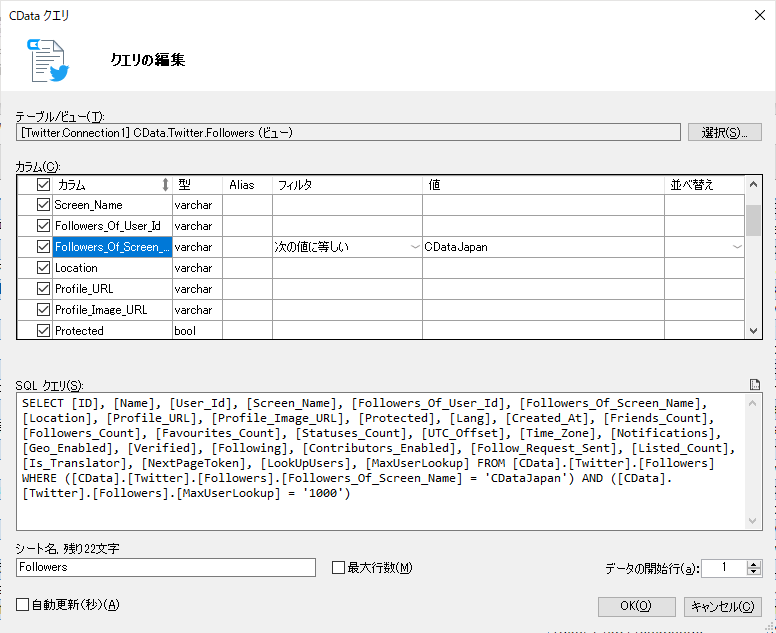Click the CData Twitter query document icon
776x633 pixels.
pyautogui.click(x=48, y=61)
